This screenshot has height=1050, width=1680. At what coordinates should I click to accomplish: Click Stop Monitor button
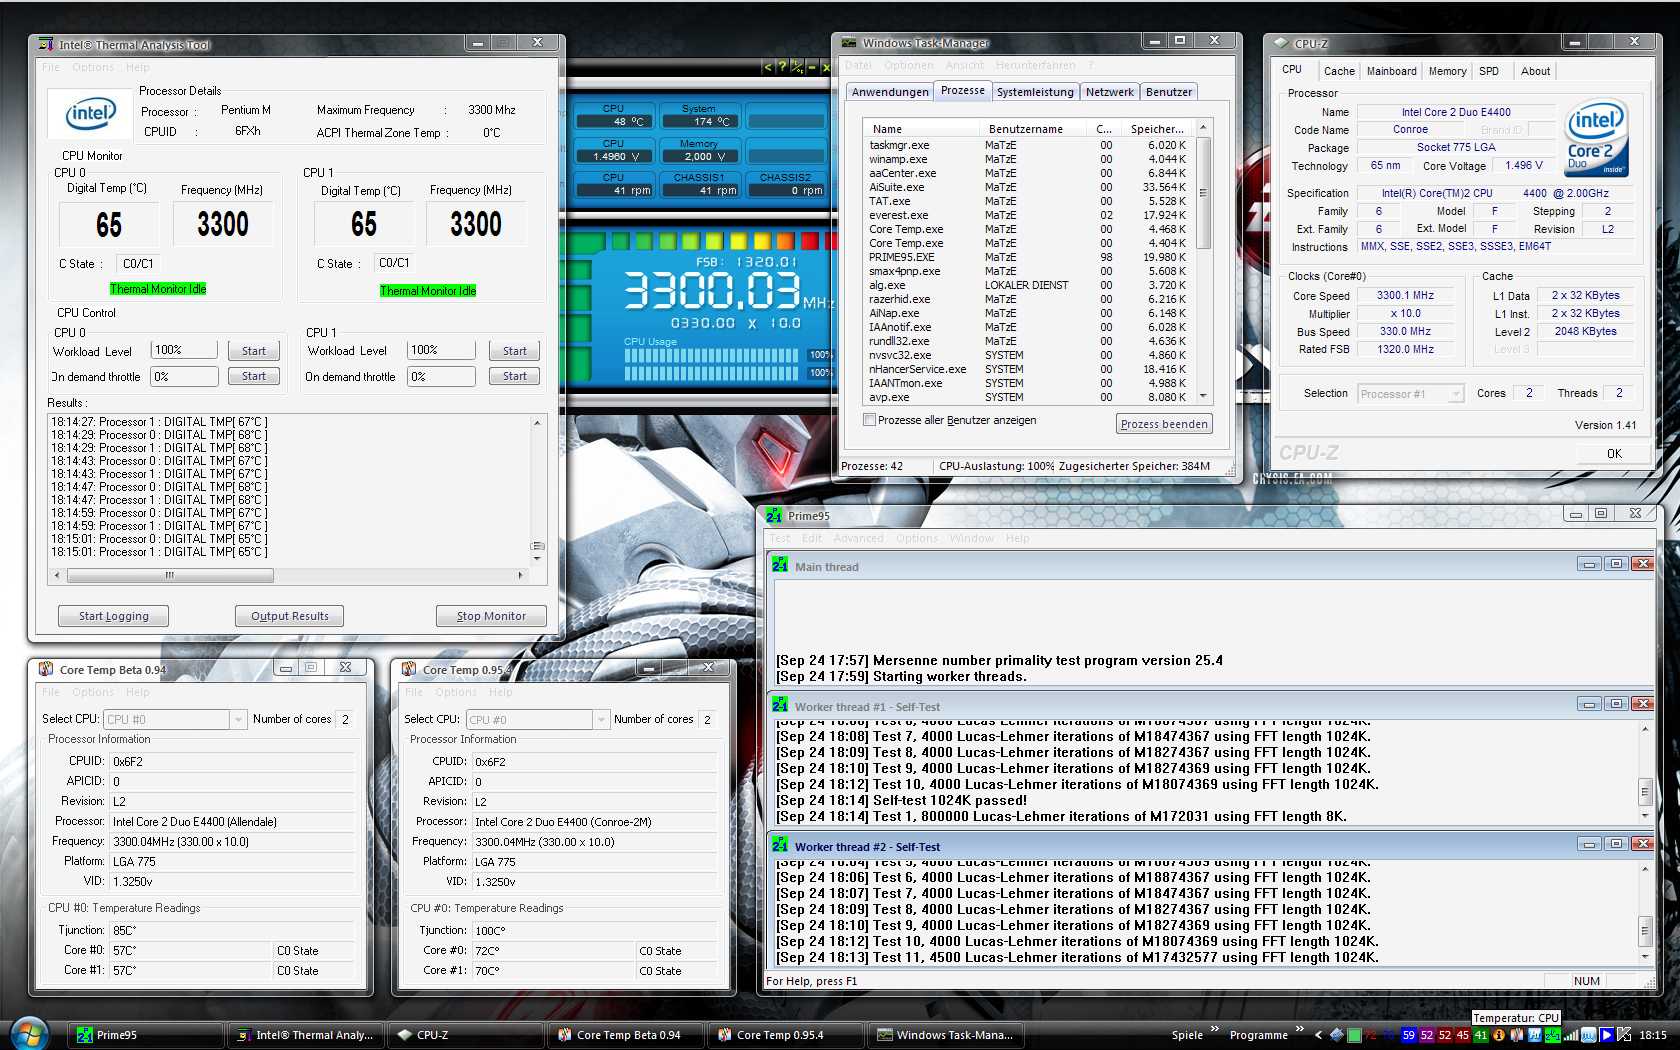[x=491, y=616]
